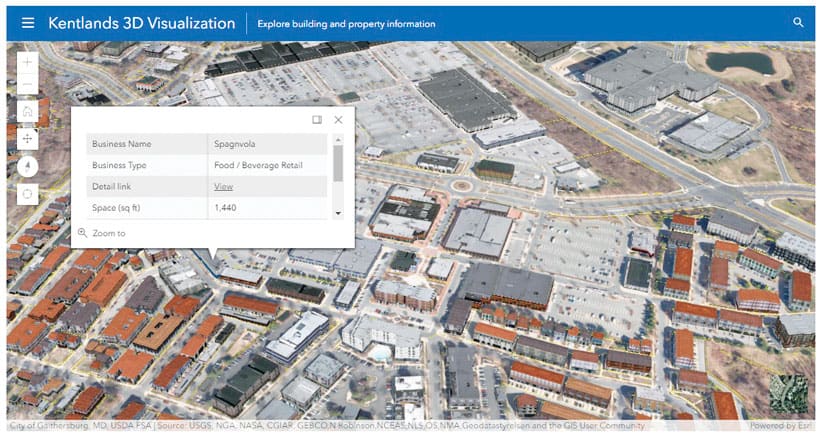Open the View detail link

(223, 187)
